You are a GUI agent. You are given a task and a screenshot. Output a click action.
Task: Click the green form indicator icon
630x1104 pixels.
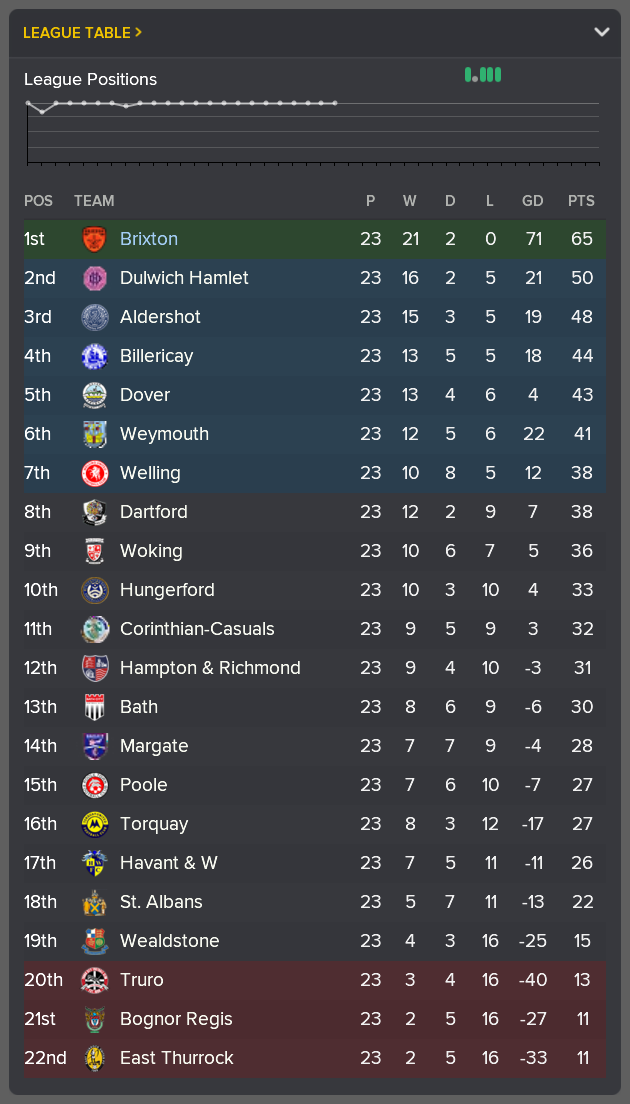tap(483, 74)
